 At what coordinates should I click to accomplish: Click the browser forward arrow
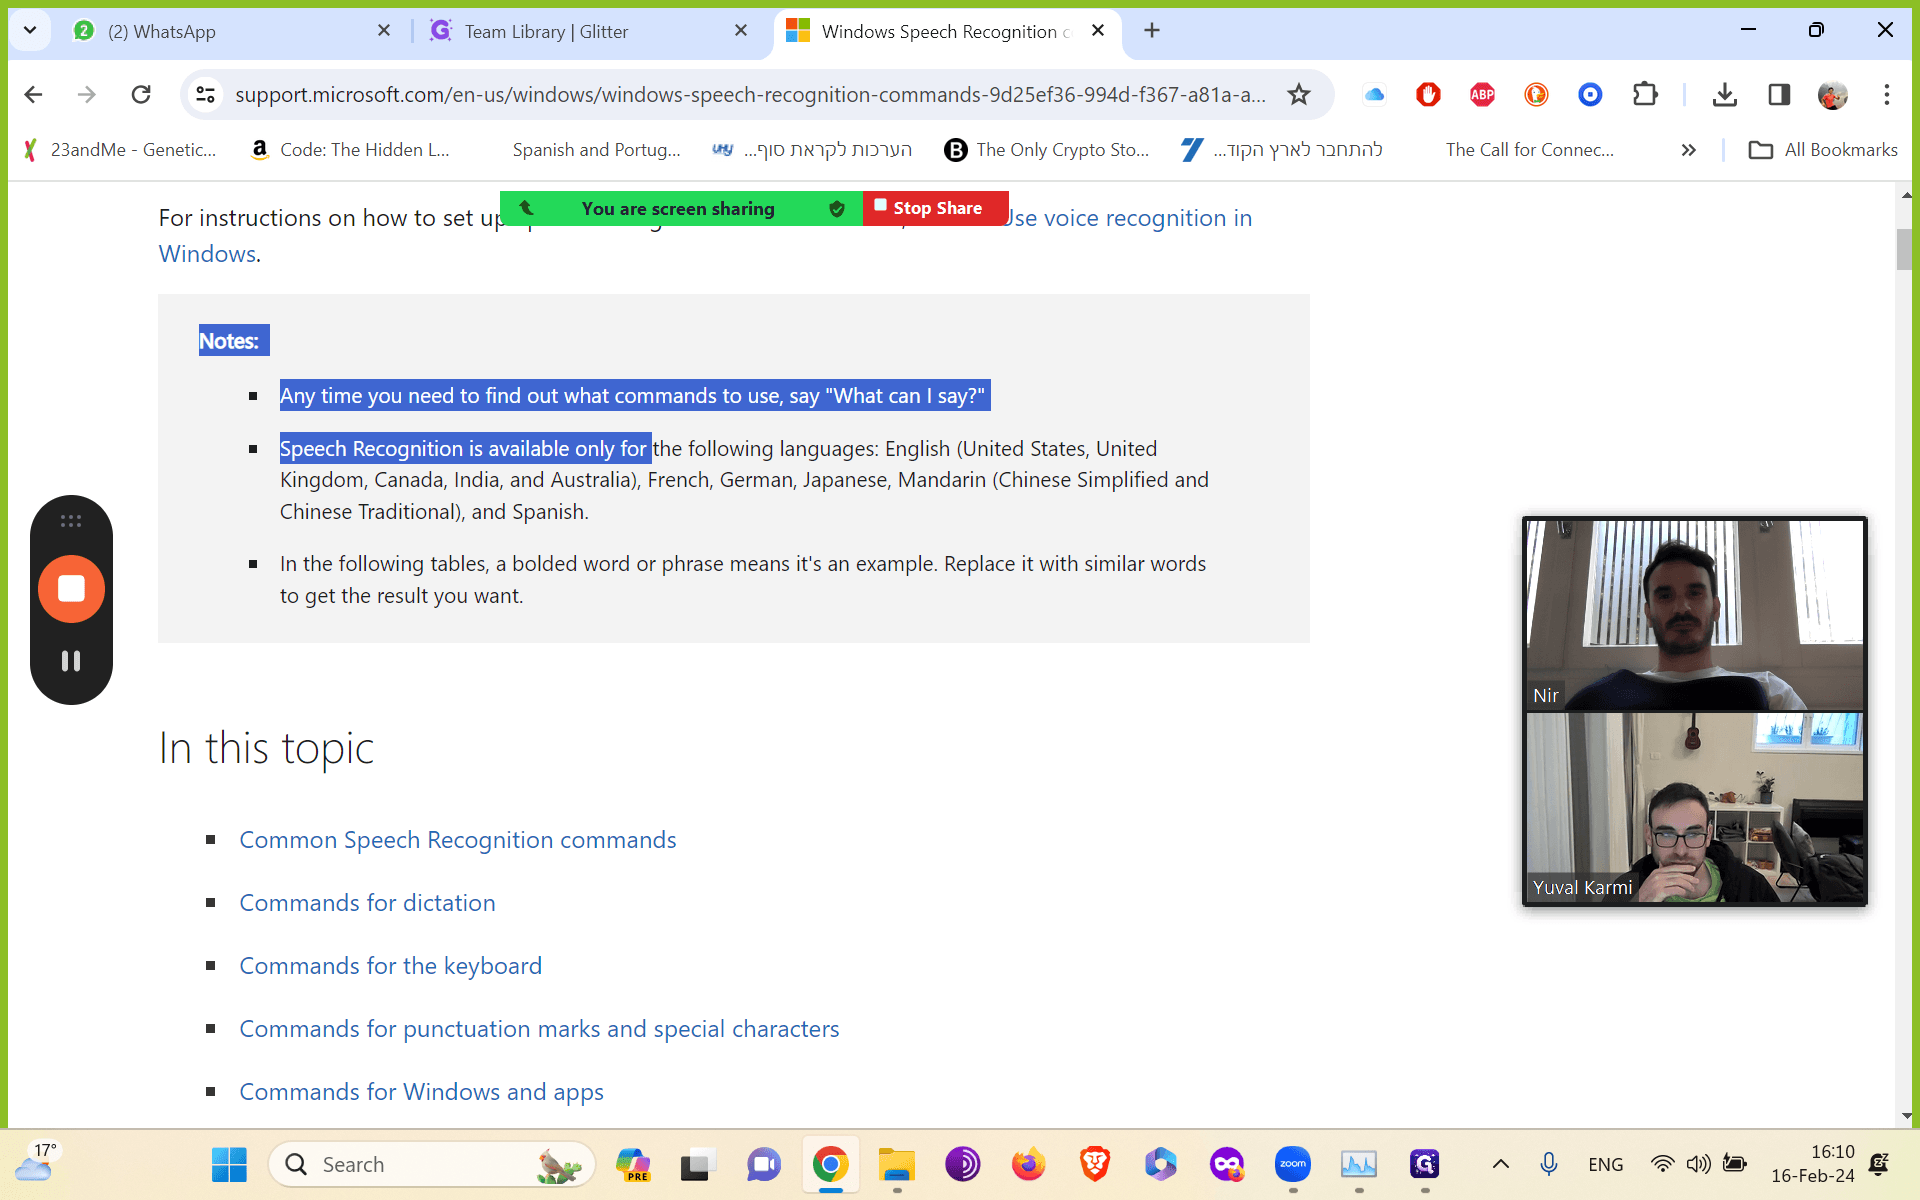coord(87,94)
